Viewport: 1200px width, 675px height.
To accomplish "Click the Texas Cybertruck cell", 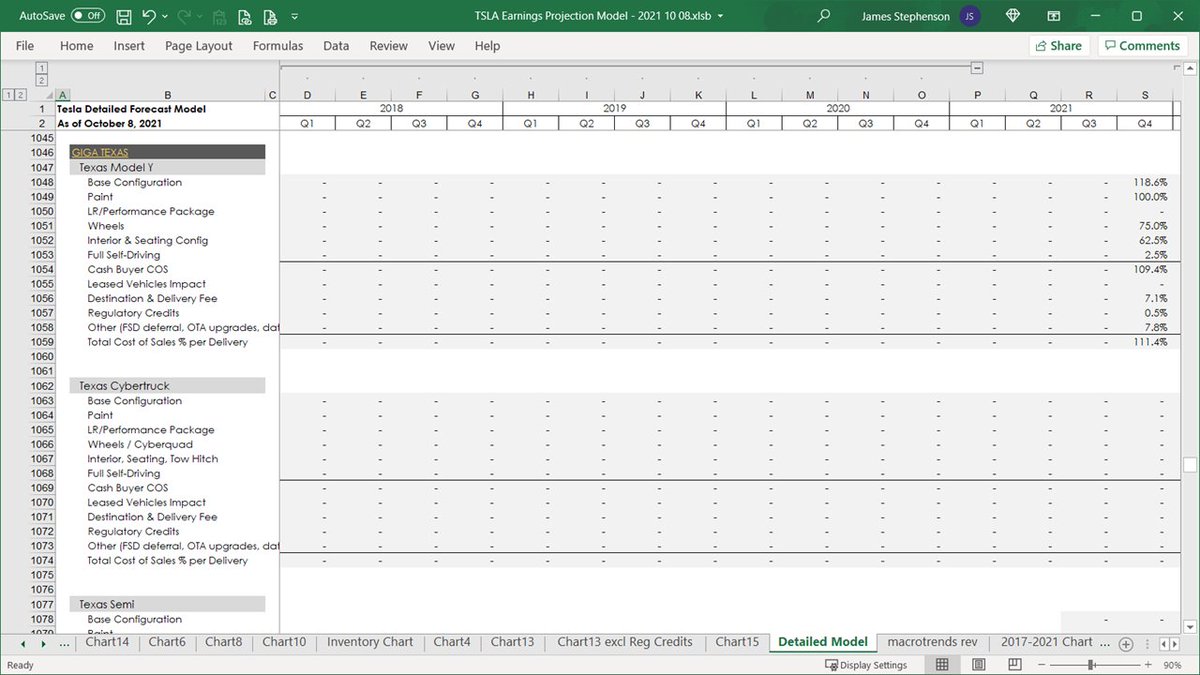I will click(168, 386).
